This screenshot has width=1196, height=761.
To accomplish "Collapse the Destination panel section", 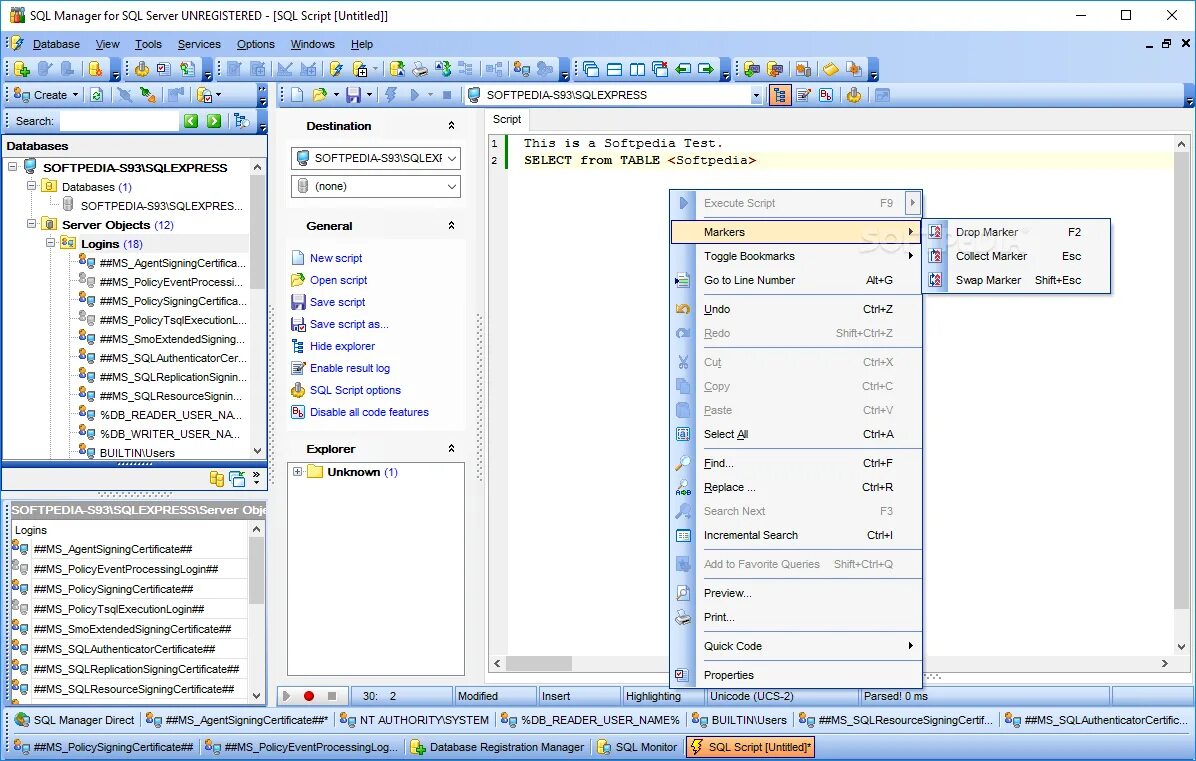I will 452,126.
